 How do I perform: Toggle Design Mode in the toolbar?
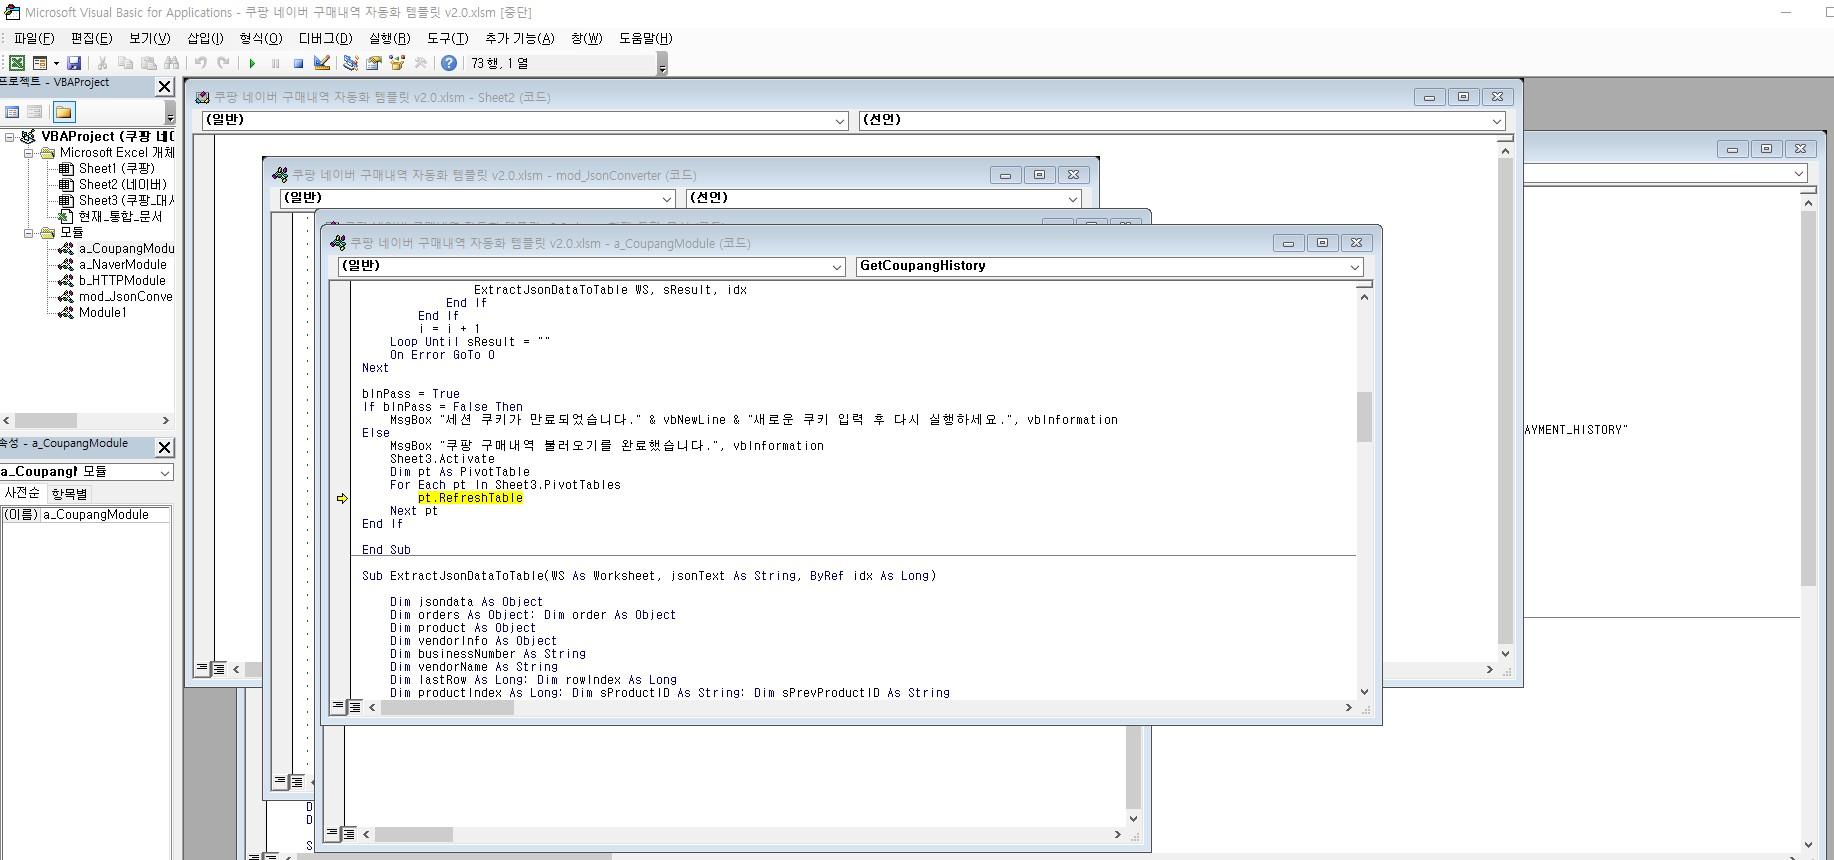tap(322, 63)
